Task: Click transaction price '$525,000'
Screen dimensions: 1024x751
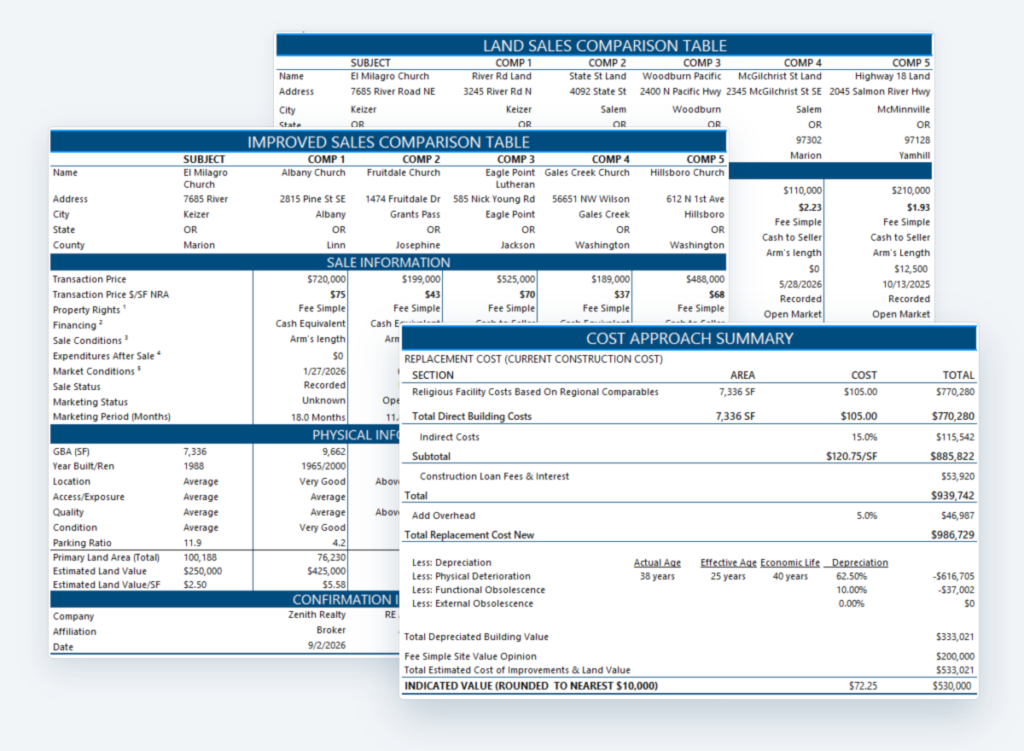Action: click(515, 280)
